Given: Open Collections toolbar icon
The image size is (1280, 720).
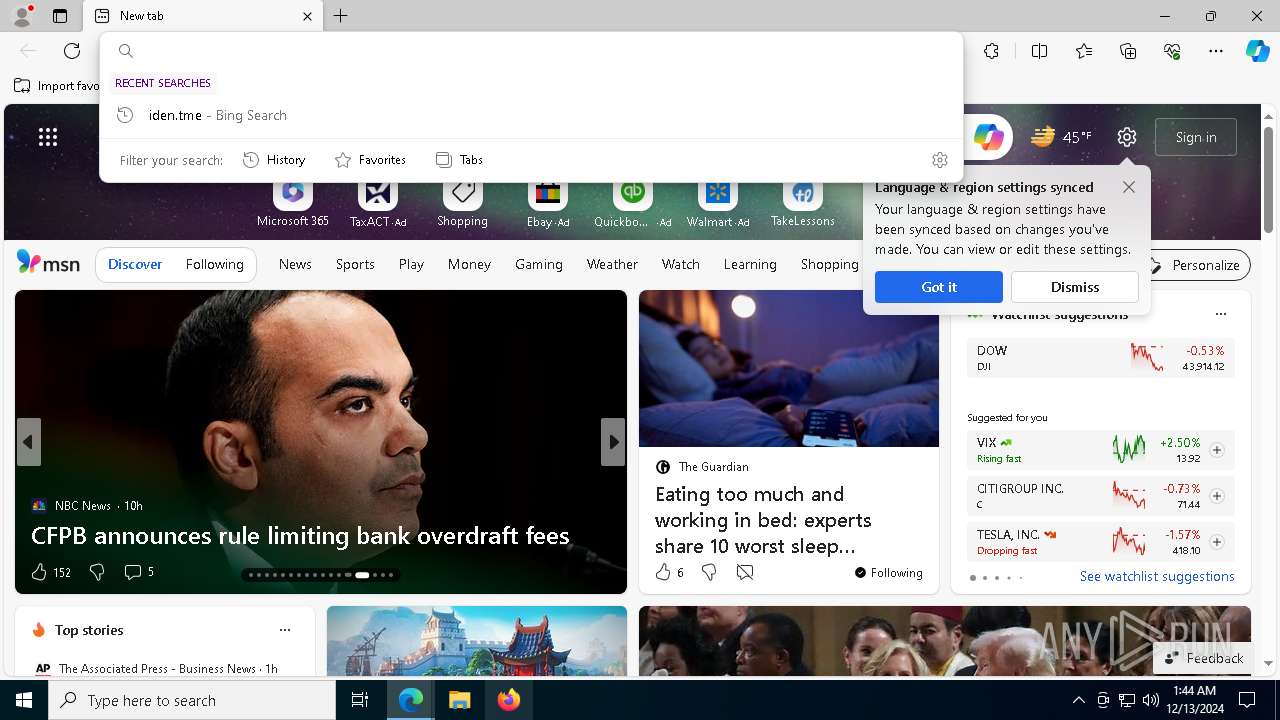Looking at the screenshot, I should tap(1128, 51).
